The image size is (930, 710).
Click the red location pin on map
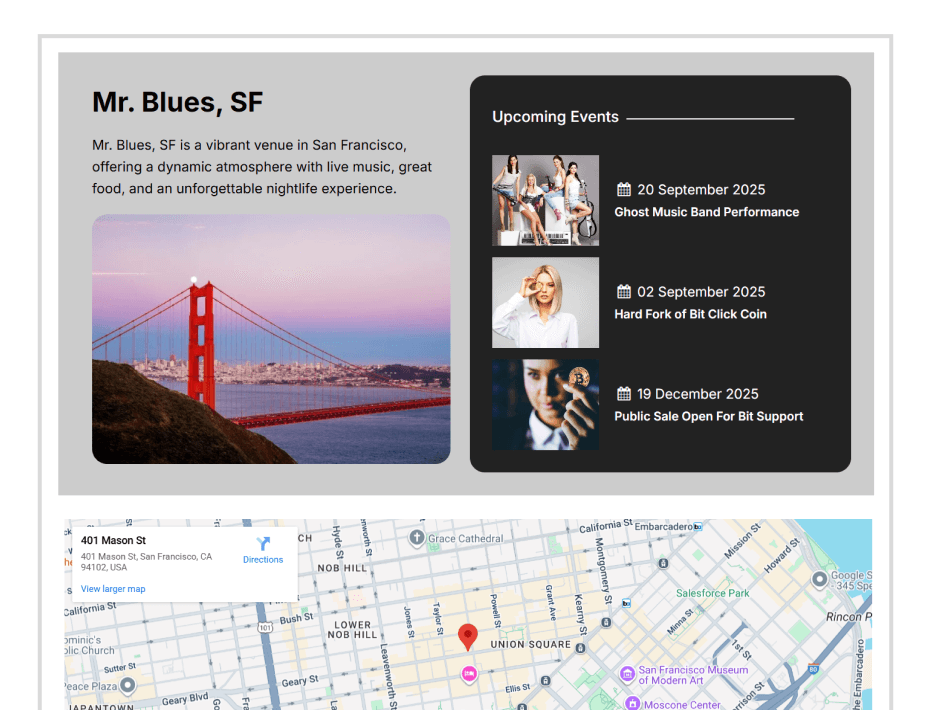pyautogui.click(x=467, y=636)
